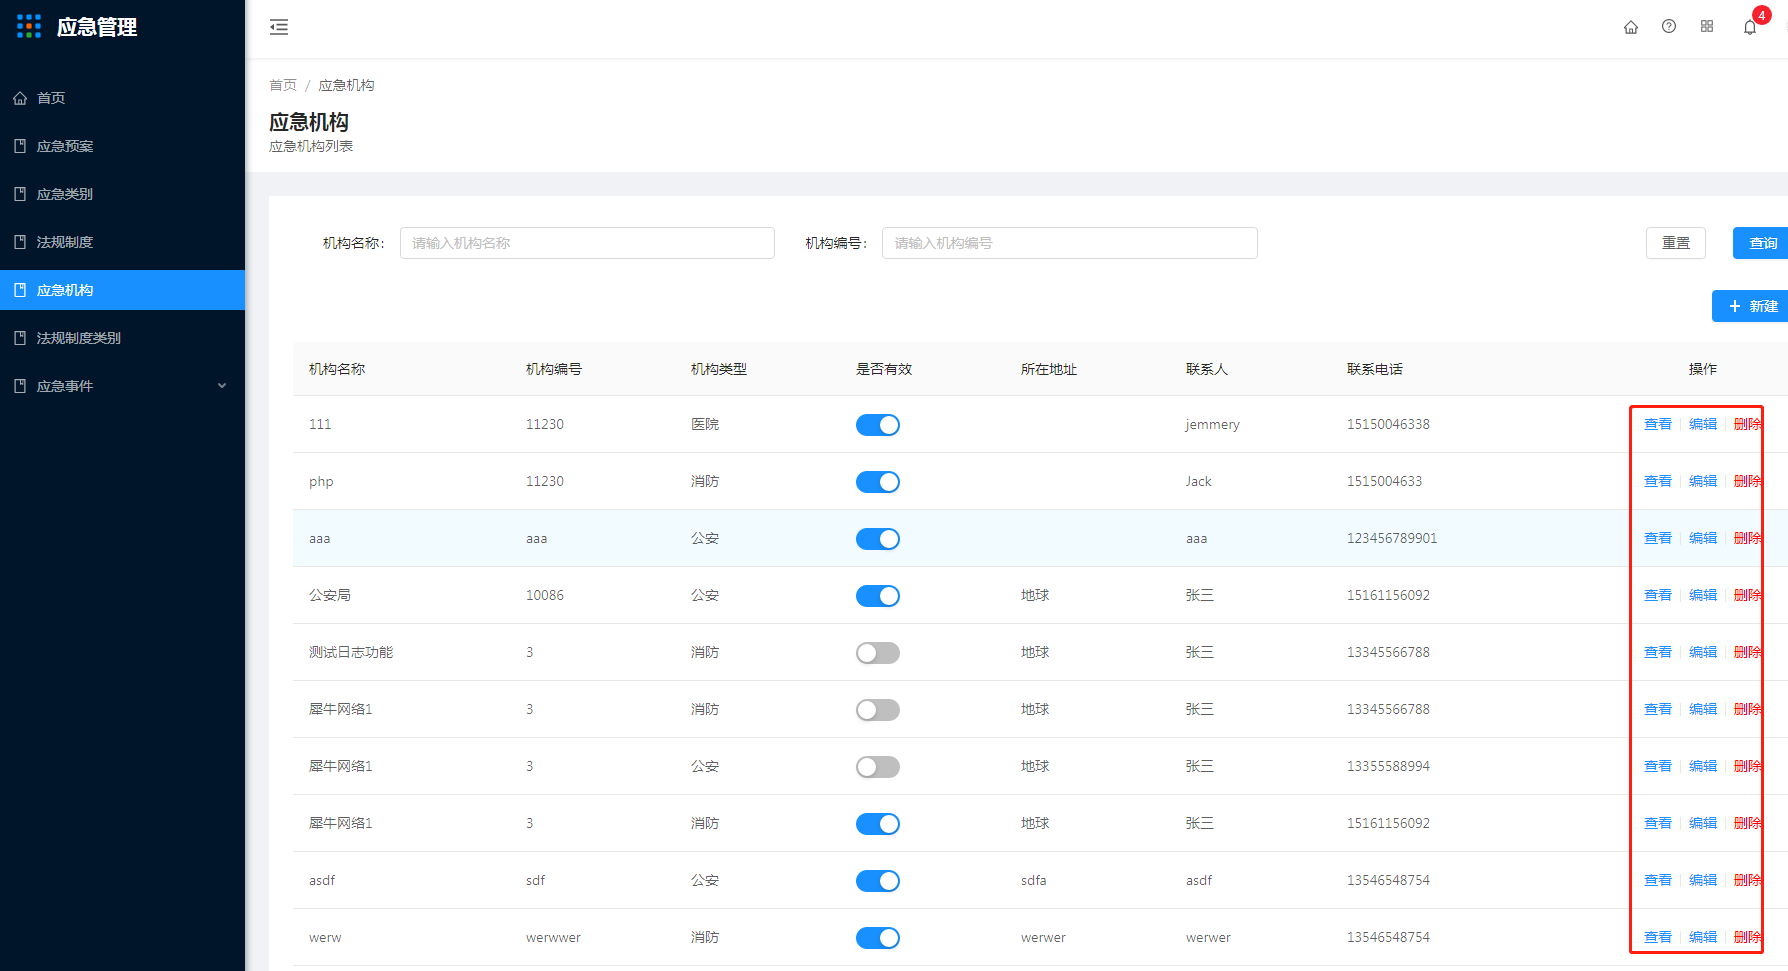Toggle the 是否有效 switch for 公安局 row
Screen dimensions: 1788x971
point(878,596)
